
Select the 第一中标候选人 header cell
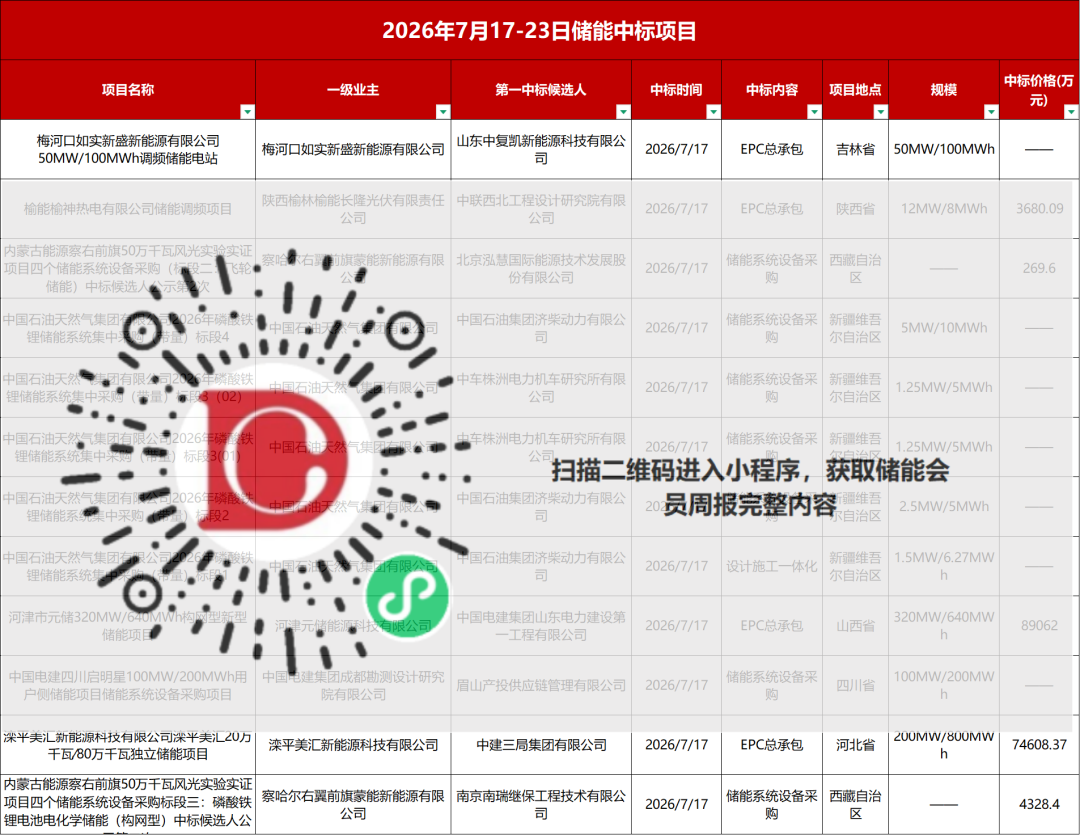coord(541,90)
